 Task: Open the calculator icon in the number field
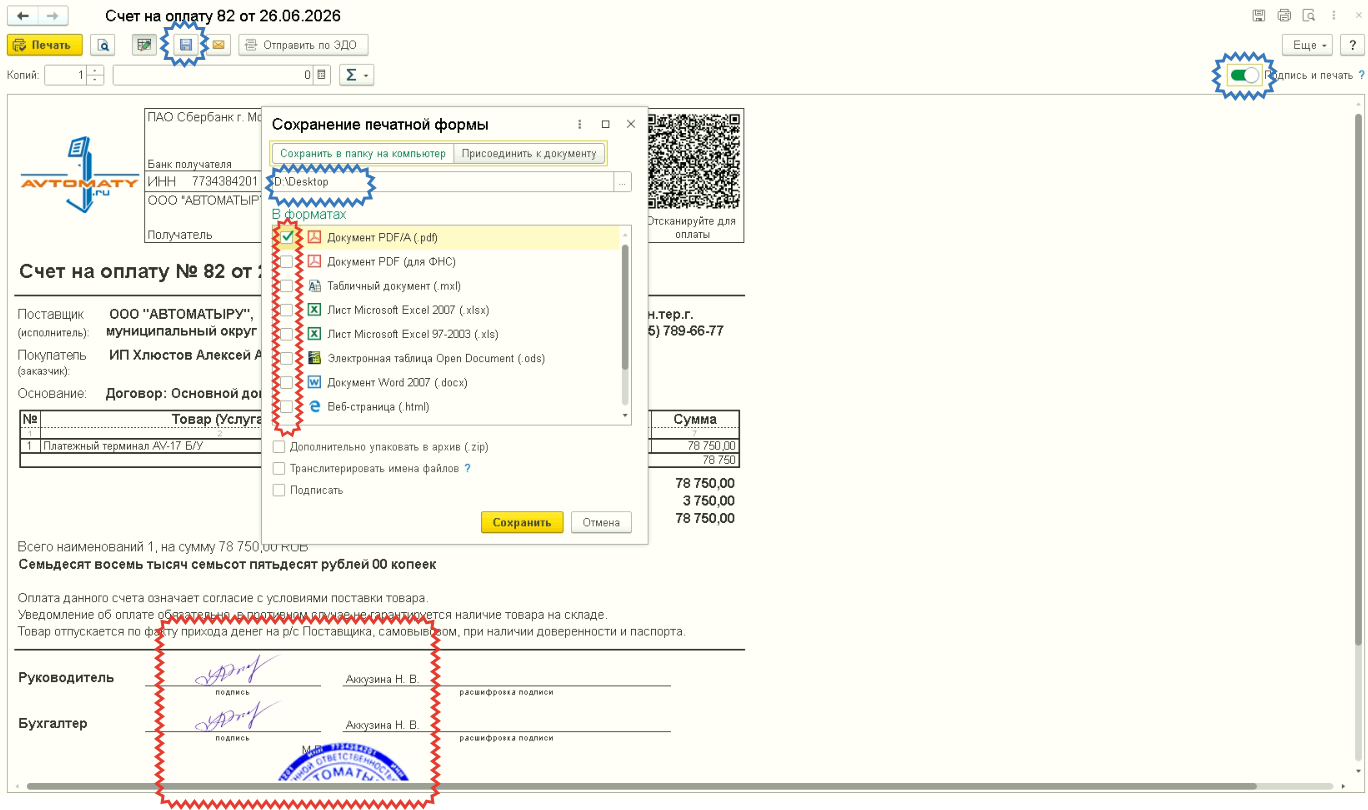[321, 75]
